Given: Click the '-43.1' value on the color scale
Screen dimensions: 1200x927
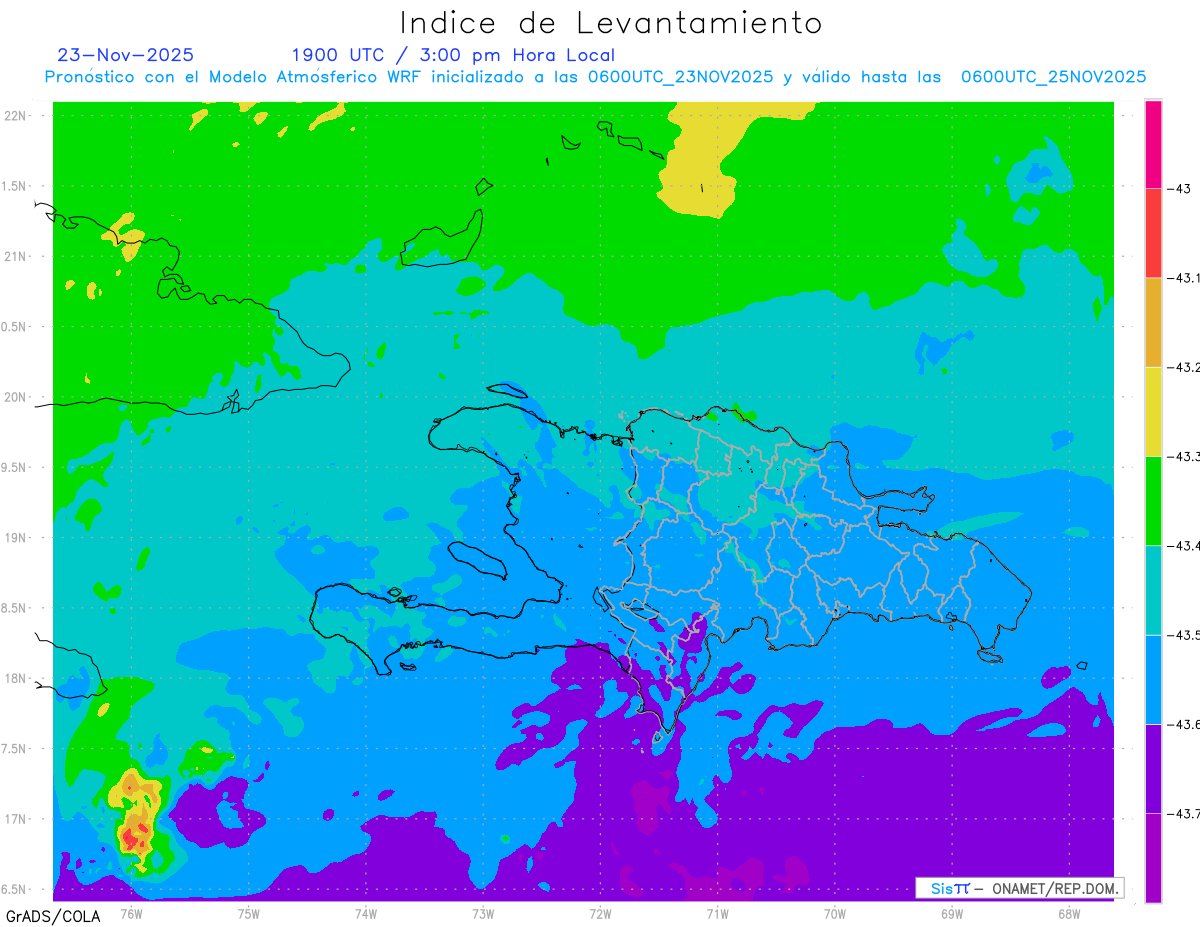Looking at the screenshot, I should point(1185,278).
